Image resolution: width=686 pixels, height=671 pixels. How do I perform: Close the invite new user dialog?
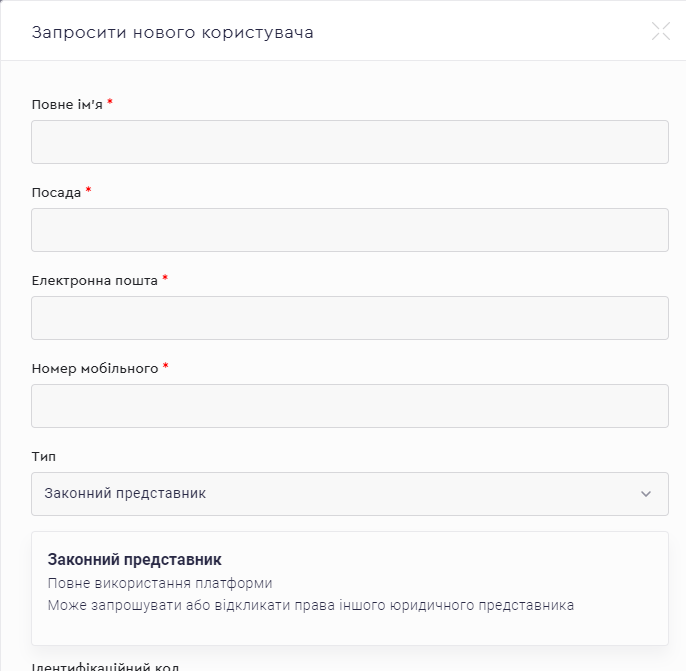660,31
